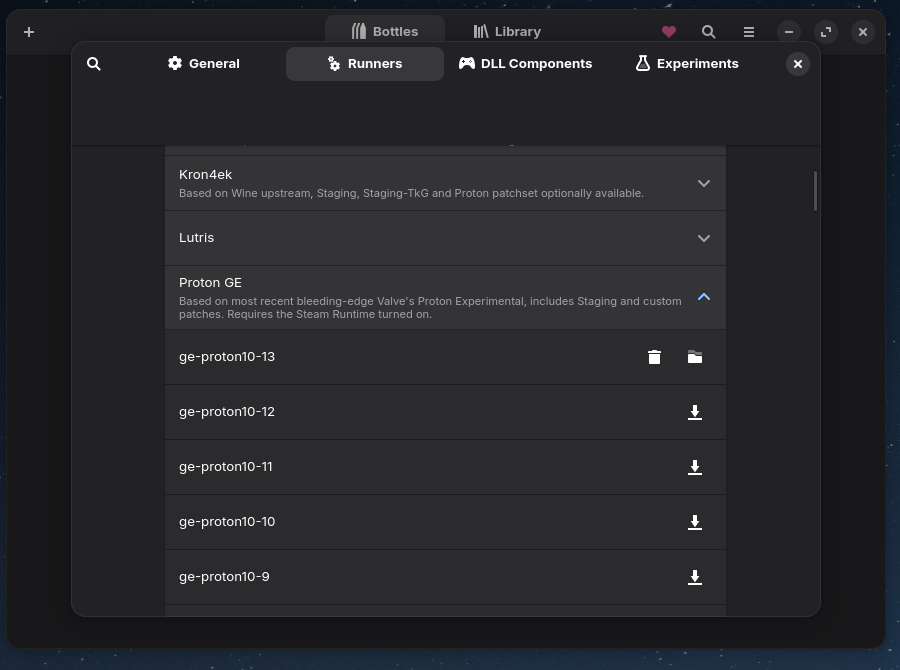Select the ge-proton10-12 row text

point(227,412)
